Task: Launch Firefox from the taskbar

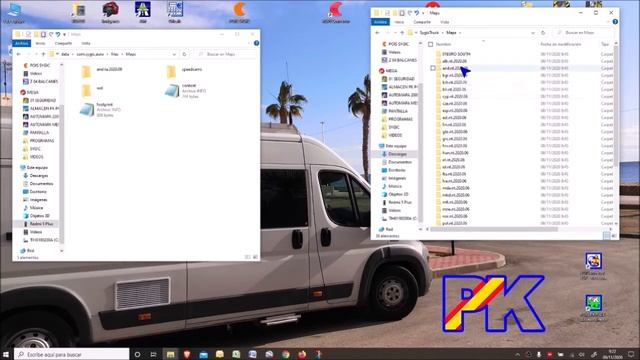Action: tap(302, 354)
